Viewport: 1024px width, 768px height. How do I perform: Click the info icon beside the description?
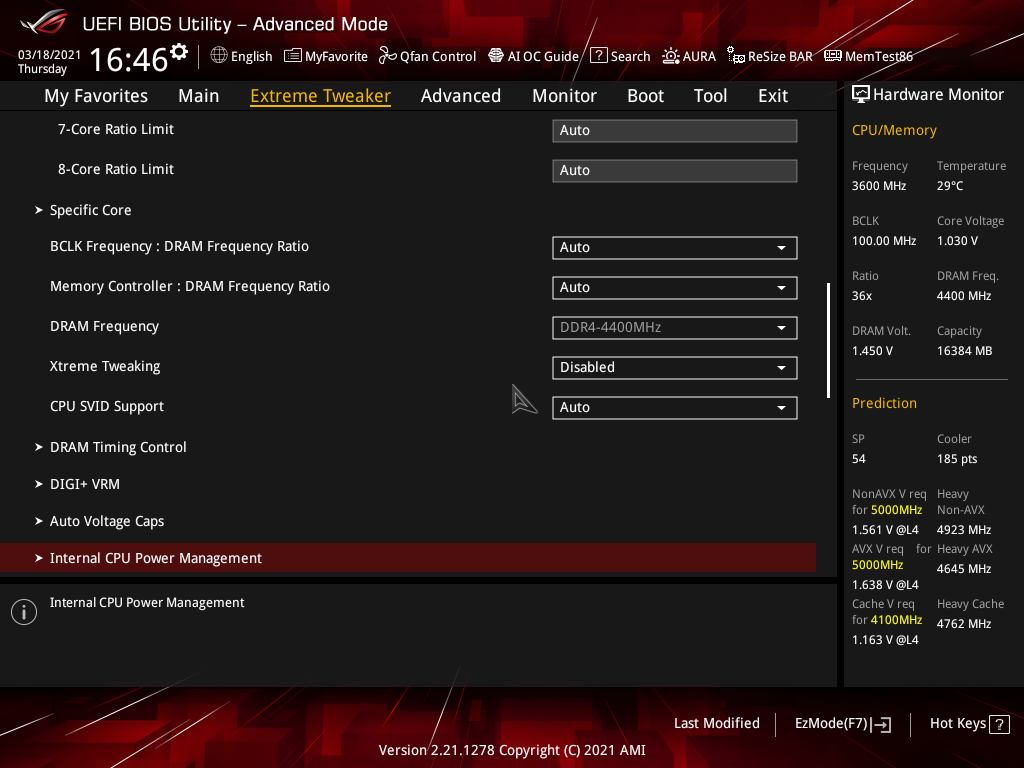(24, 612)
